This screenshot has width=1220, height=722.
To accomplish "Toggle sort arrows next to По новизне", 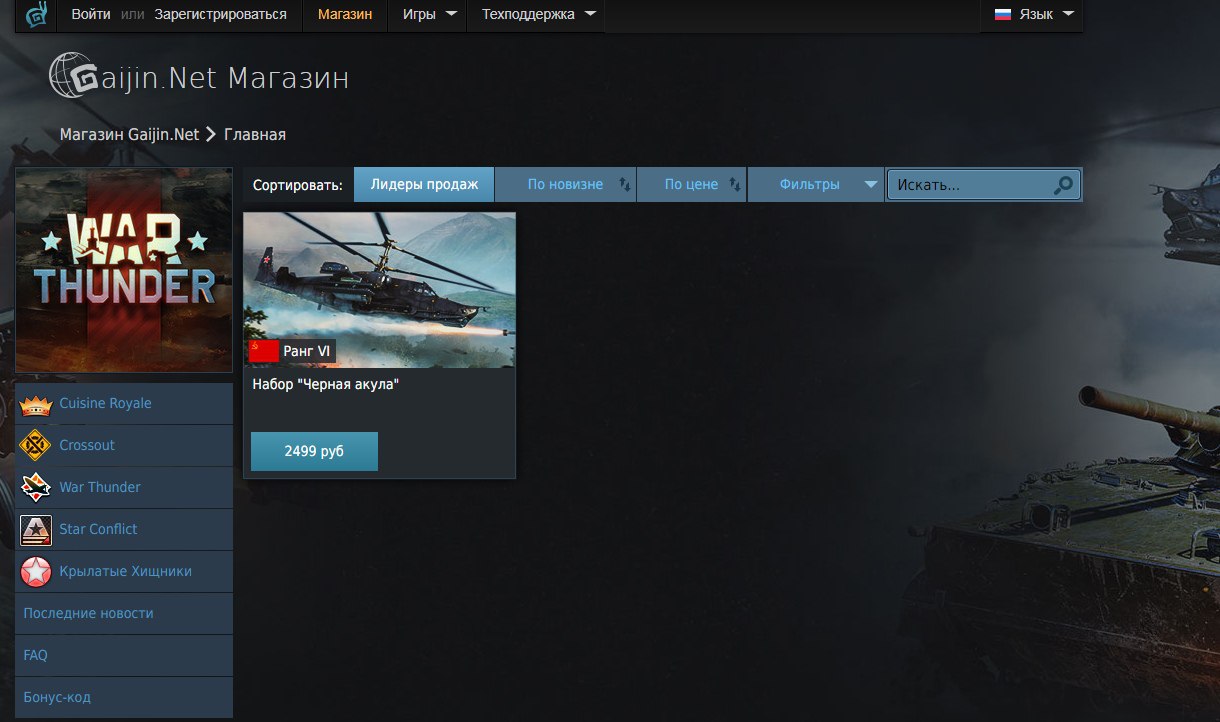I will (x=625, y=184).
